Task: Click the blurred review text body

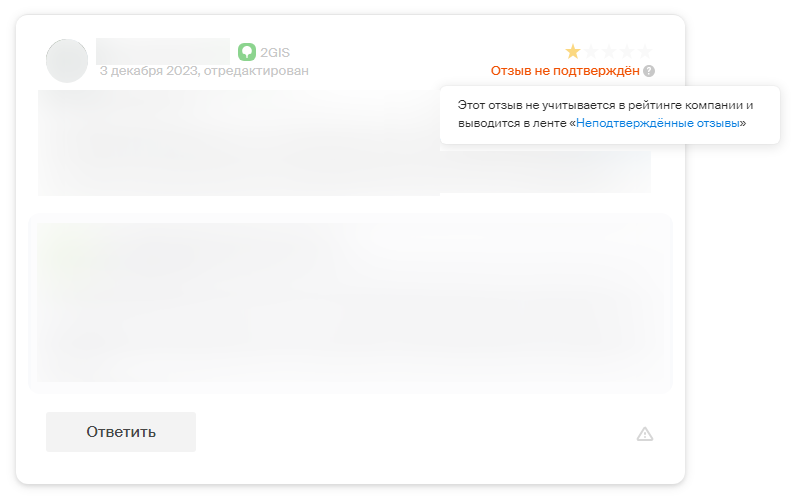Action: (240, 142)
